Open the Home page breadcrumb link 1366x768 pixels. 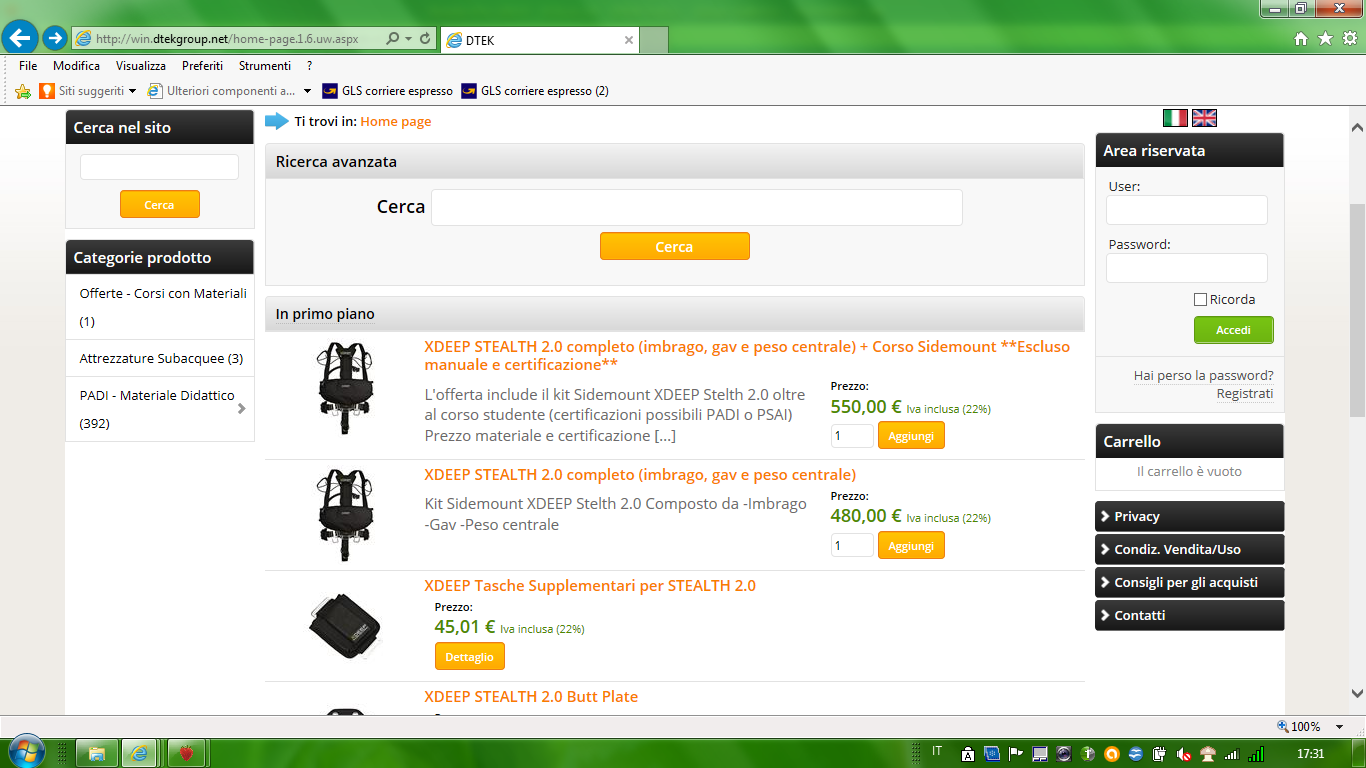coord(396,122)
